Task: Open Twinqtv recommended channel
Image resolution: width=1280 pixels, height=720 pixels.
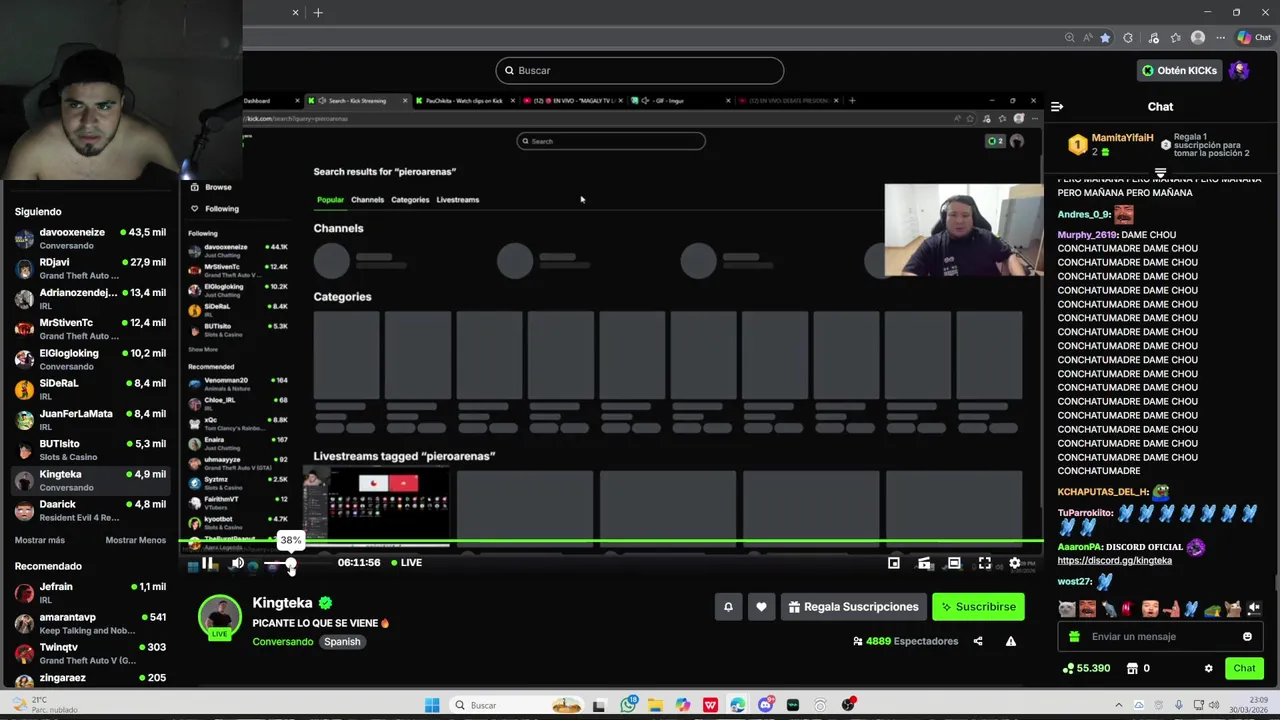Action: [91, 653]
